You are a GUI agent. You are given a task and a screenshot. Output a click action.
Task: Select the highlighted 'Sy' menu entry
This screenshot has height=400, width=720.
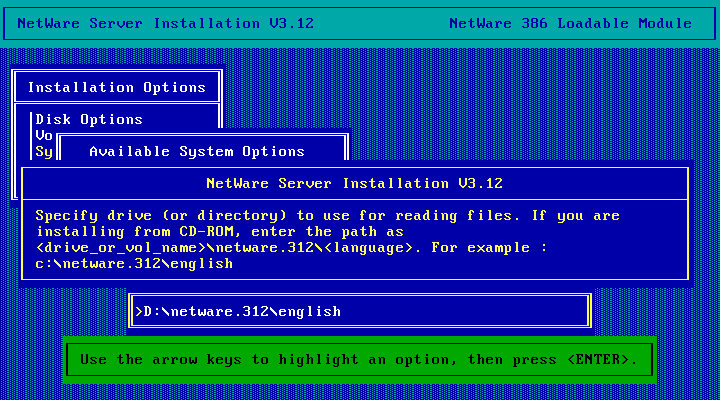coord(44,152)
